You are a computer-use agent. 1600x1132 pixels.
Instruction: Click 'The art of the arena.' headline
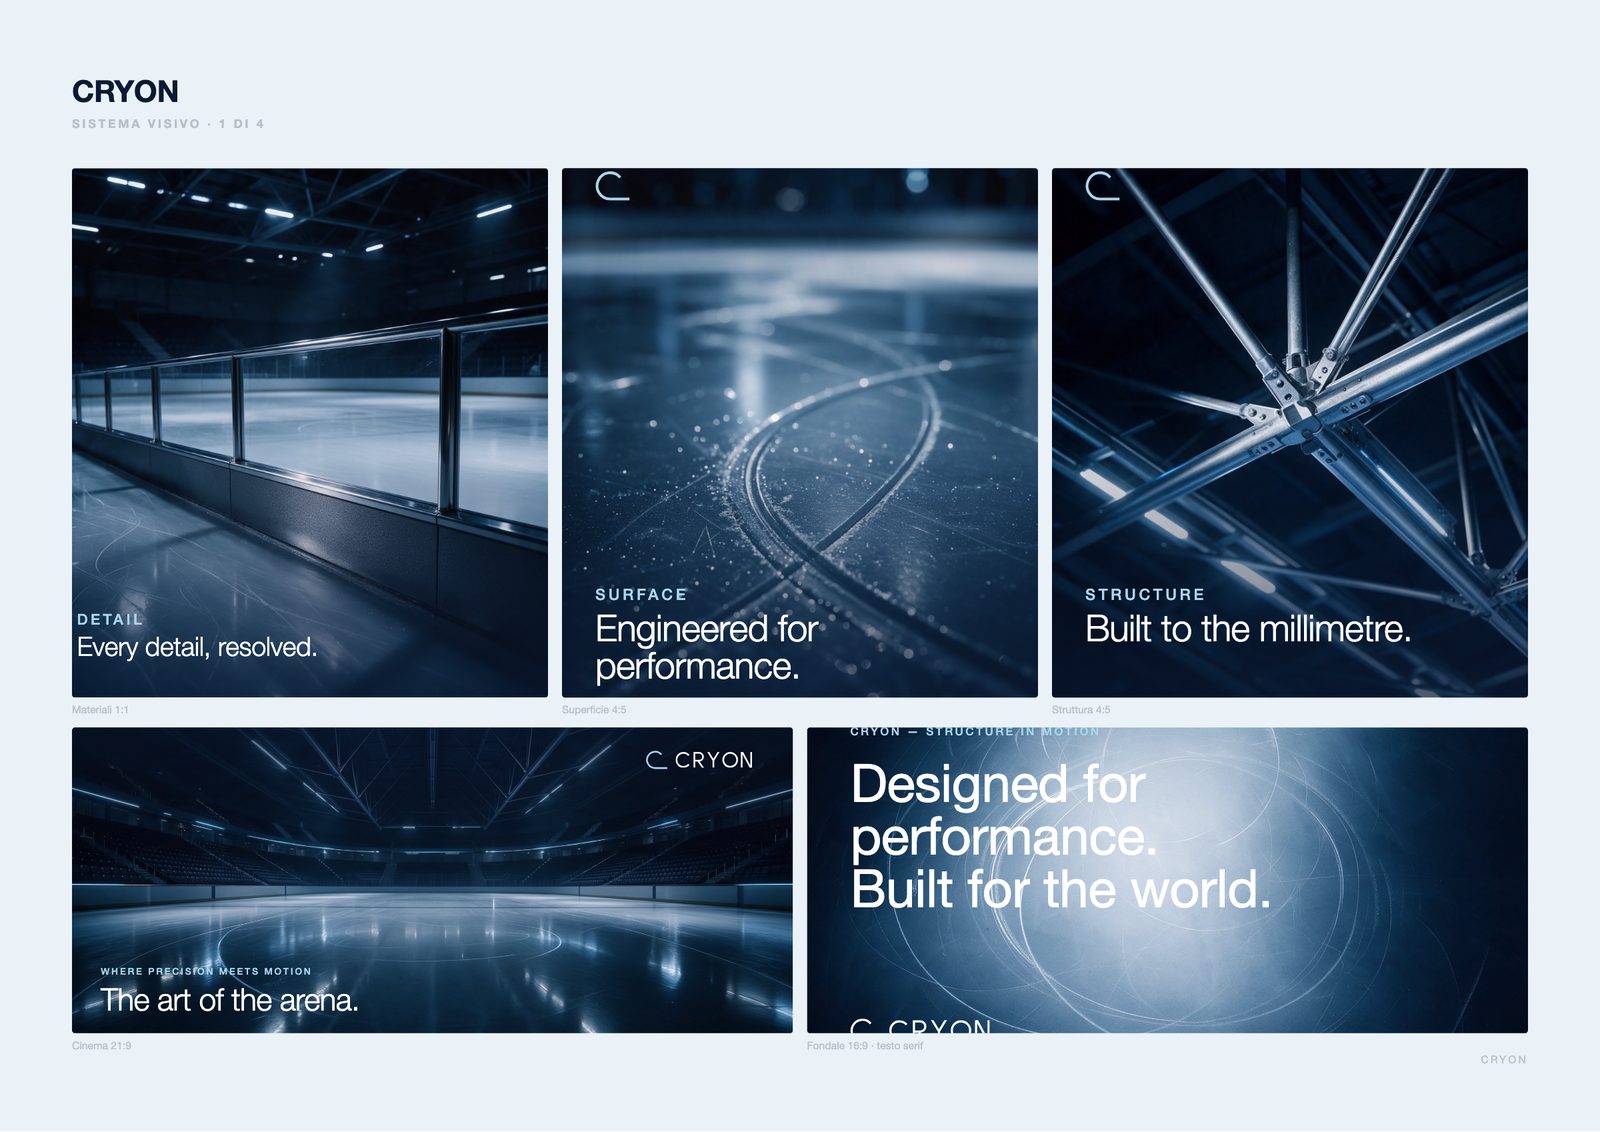(229, 1000)
